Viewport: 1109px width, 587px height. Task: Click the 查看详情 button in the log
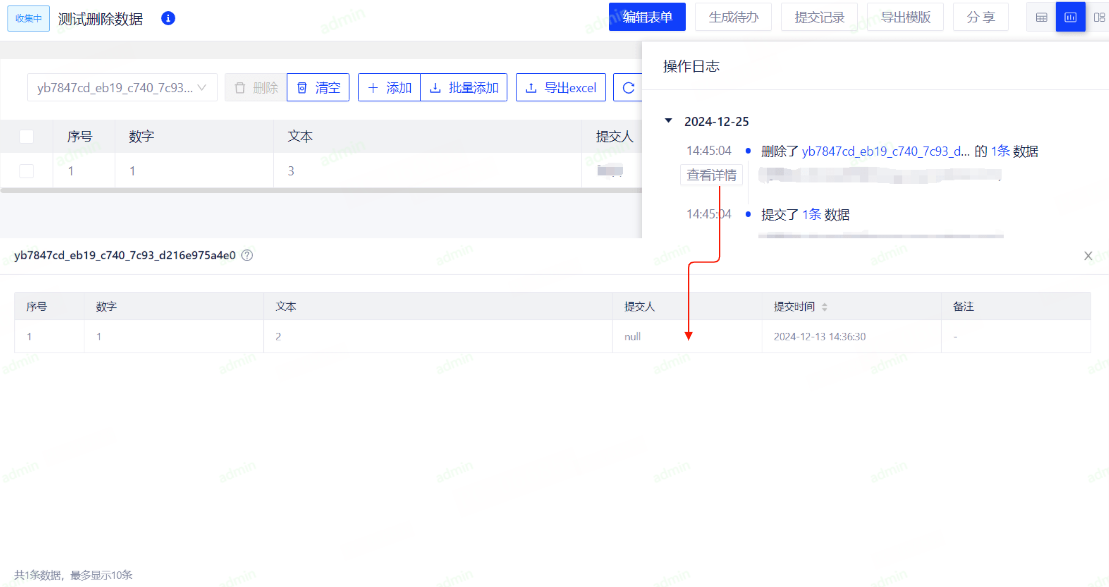[712, 175]
